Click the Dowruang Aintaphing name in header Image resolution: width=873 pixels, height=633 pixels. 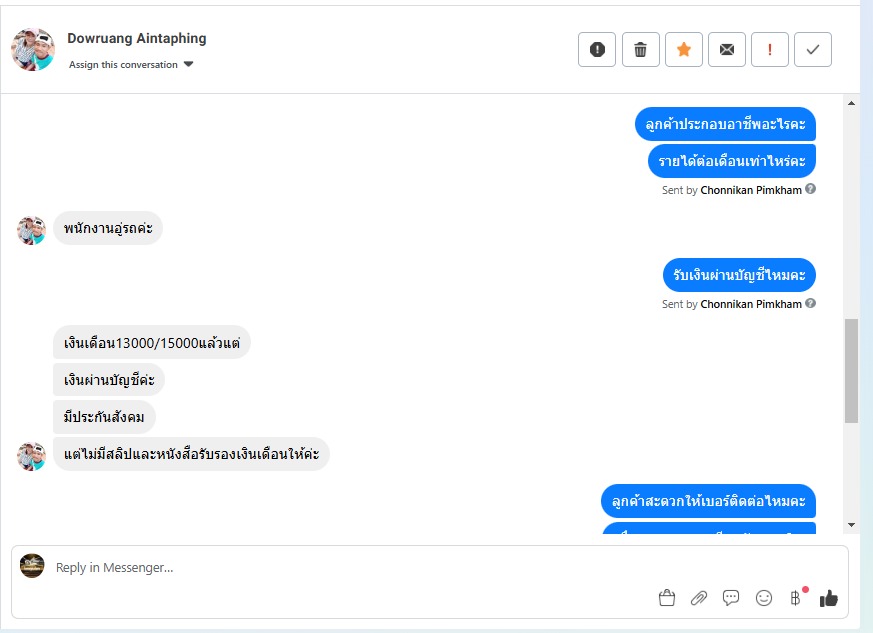click(137, 39)
